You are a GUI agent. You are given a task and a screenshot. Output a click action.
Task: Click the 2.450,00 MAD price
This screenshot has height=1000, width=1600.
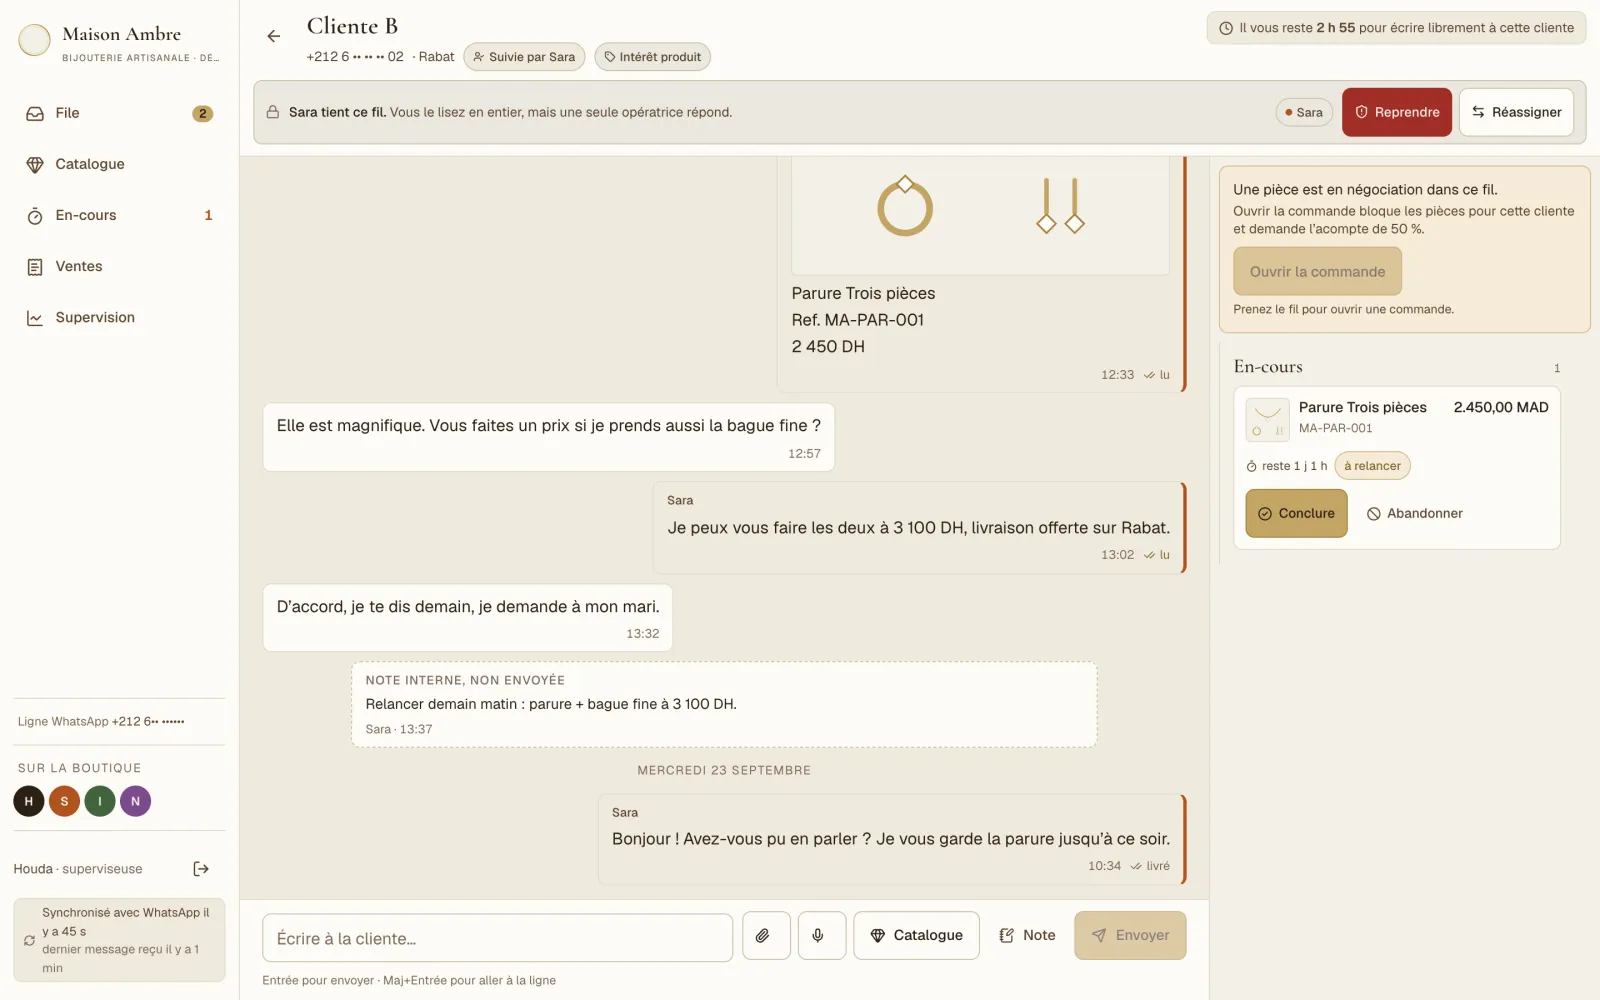click(1501, 407)
